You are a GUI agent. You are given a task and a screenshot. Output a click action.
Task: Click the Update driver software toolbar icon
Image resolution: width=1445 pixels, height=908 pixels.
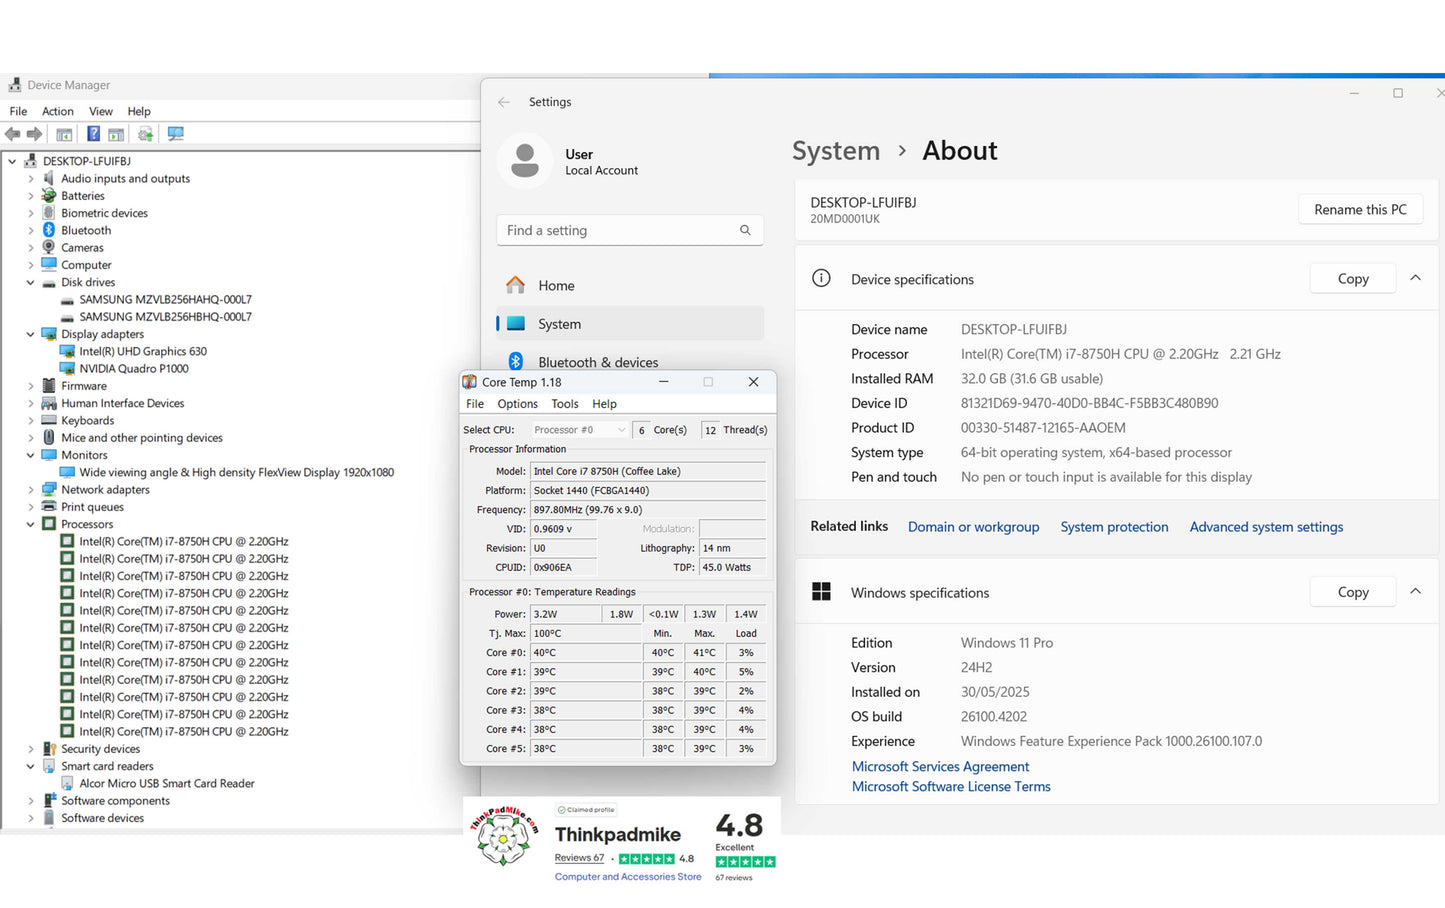tap(146, 134)
